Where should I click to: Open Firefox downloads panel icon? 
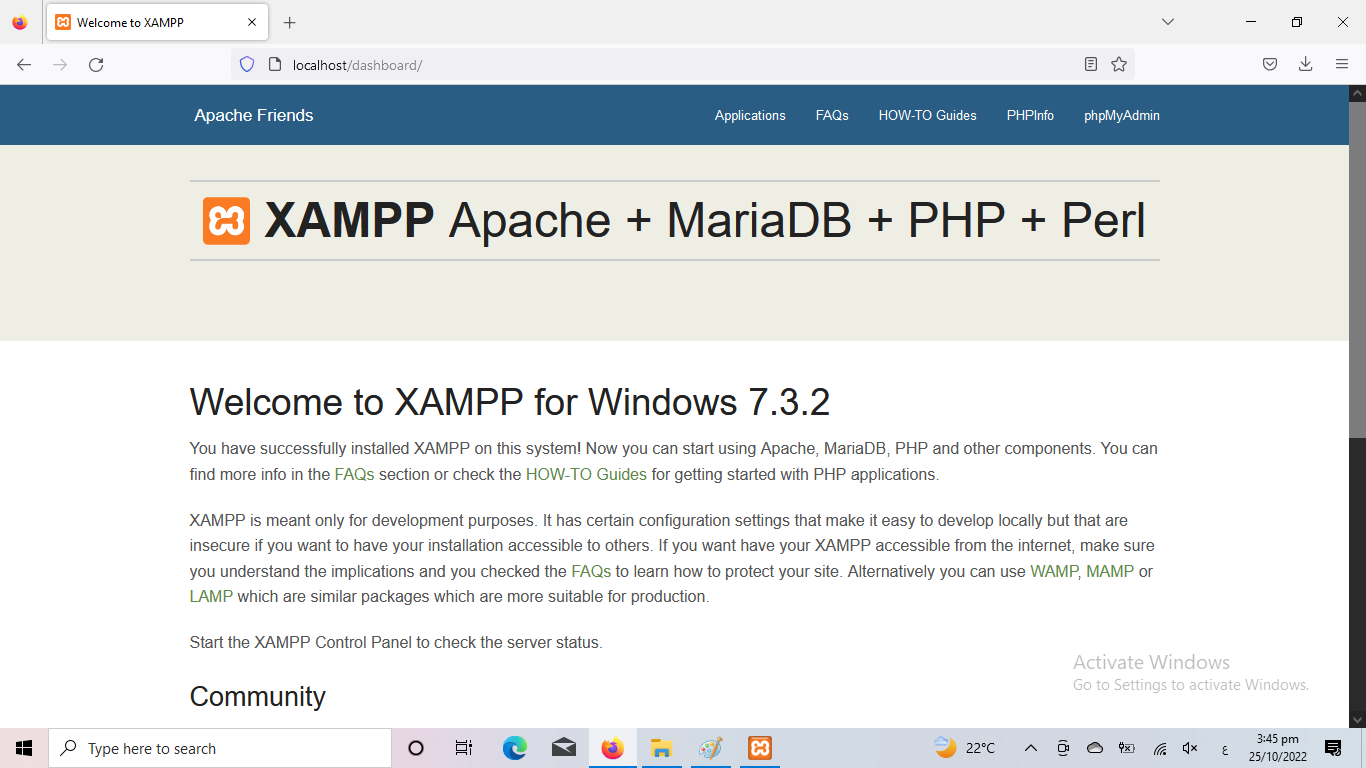tap(1305, 65)
